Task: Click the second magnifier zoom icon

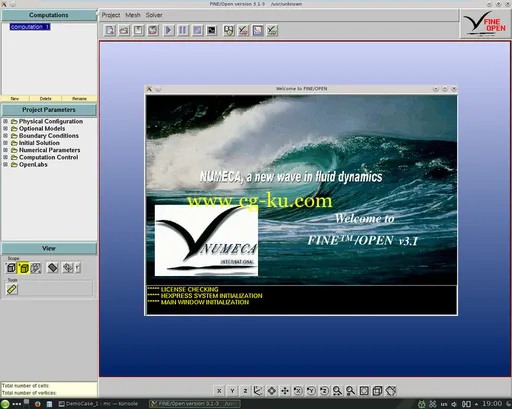Action: tap(350, 391)
